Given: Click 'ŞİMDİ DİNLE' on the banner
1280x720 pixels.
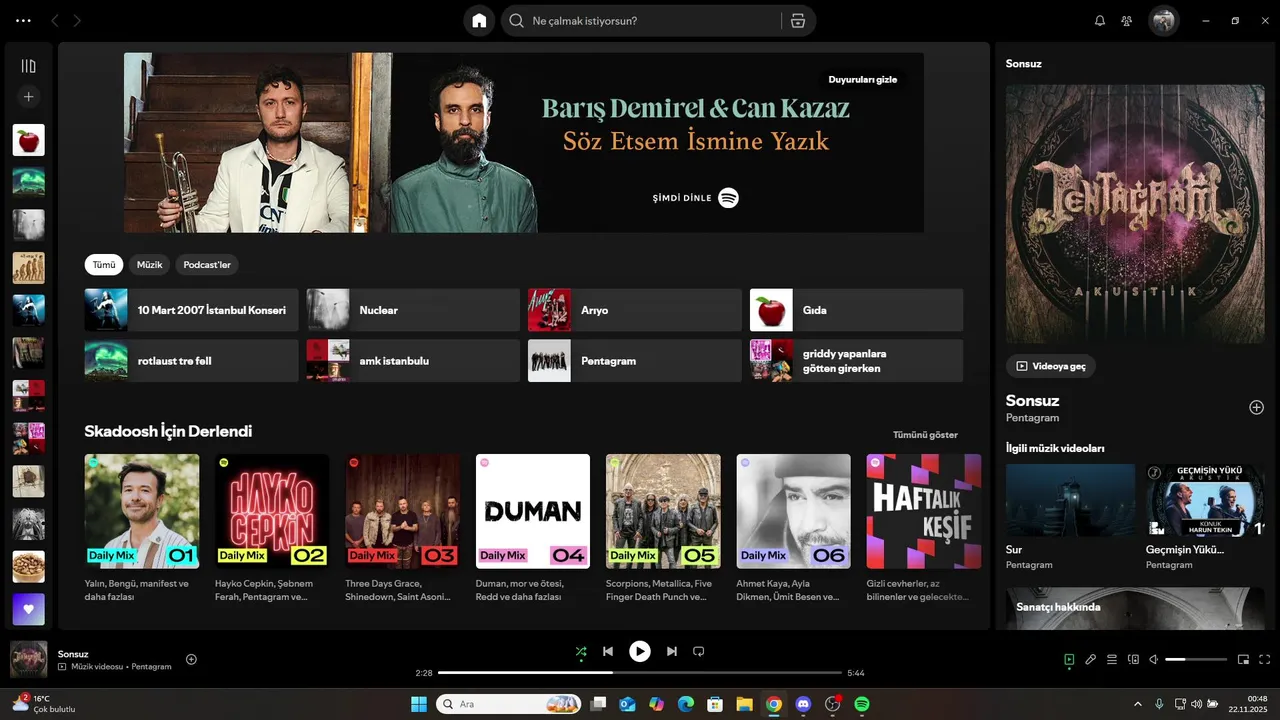Looking at the screenshot, I should [695, 198].
